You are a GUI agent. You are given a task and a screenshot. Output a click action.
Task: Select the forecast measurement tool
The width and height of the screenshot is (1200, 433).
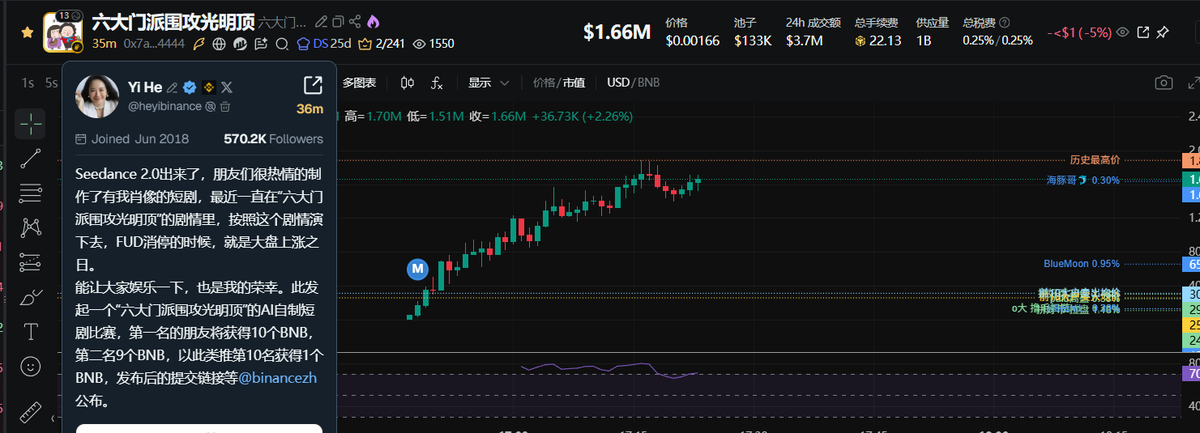31,262
